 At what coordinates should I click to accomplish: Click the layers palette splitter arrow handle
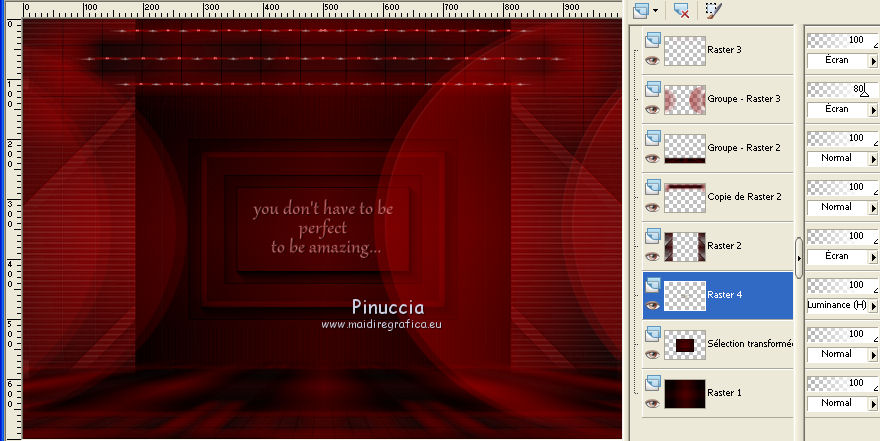[x=799, y=258]
